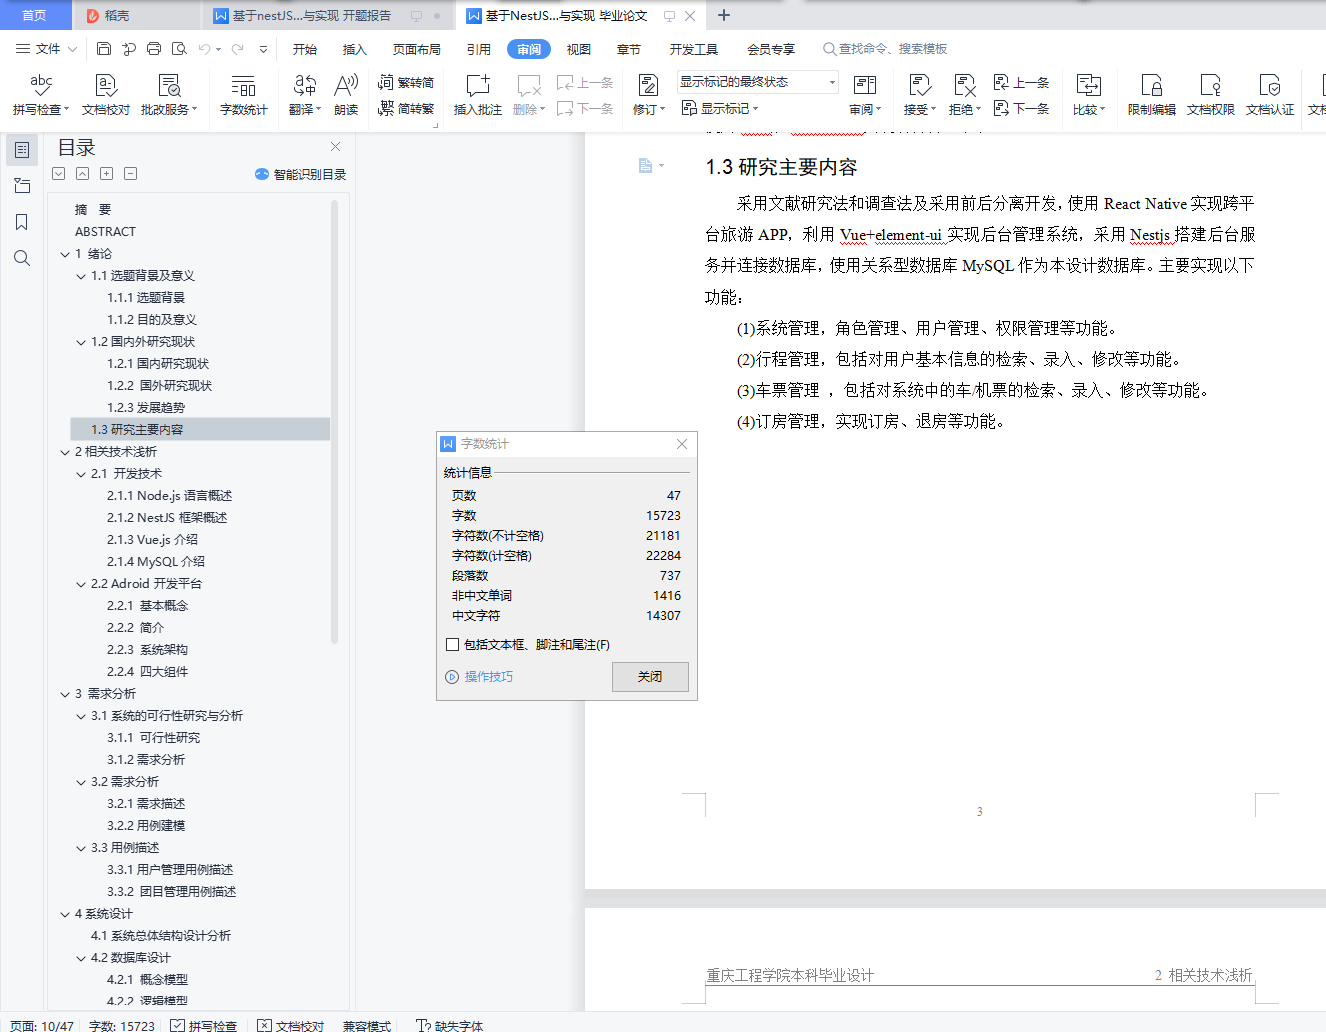
Task: Switch to the 开题报告 document tab
Action: pos(312,16)
